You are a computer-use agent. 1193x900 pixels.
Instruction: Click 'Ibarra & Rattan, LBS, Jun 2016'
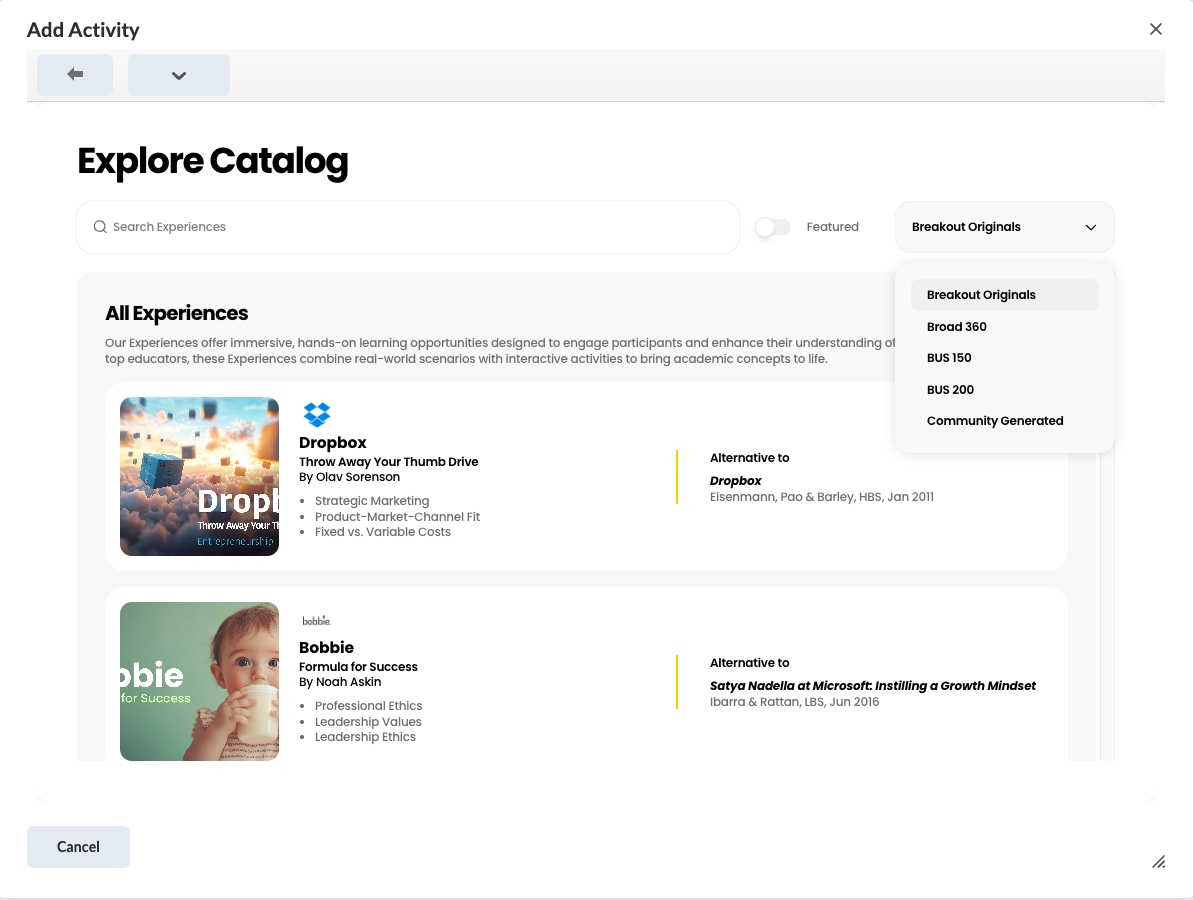pos(794,701)
